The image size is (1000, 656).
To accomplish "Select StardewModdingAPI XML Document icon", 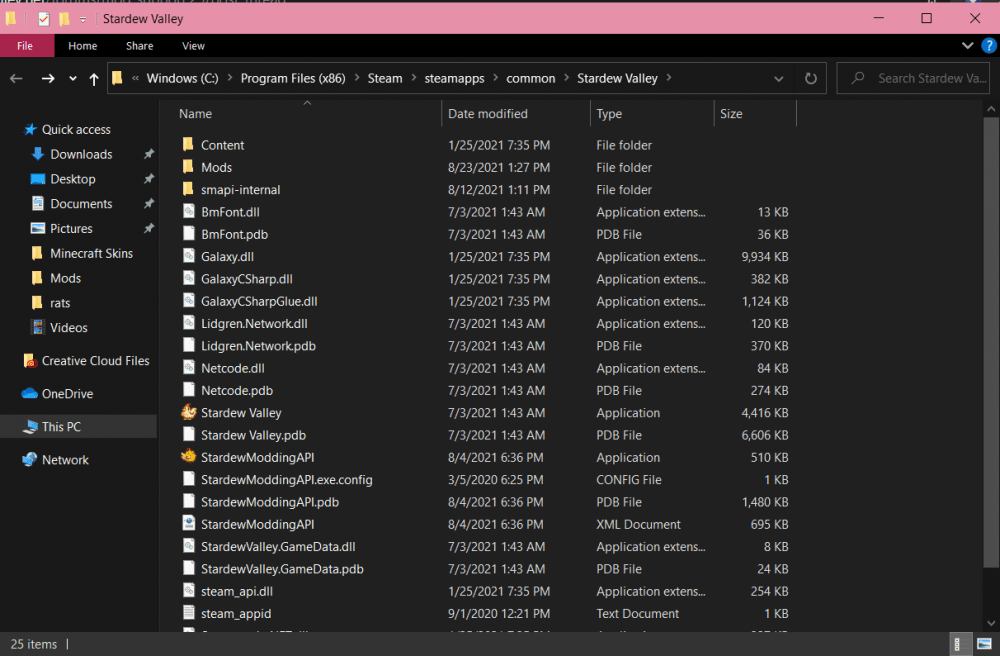I will (x=189, y=523).
